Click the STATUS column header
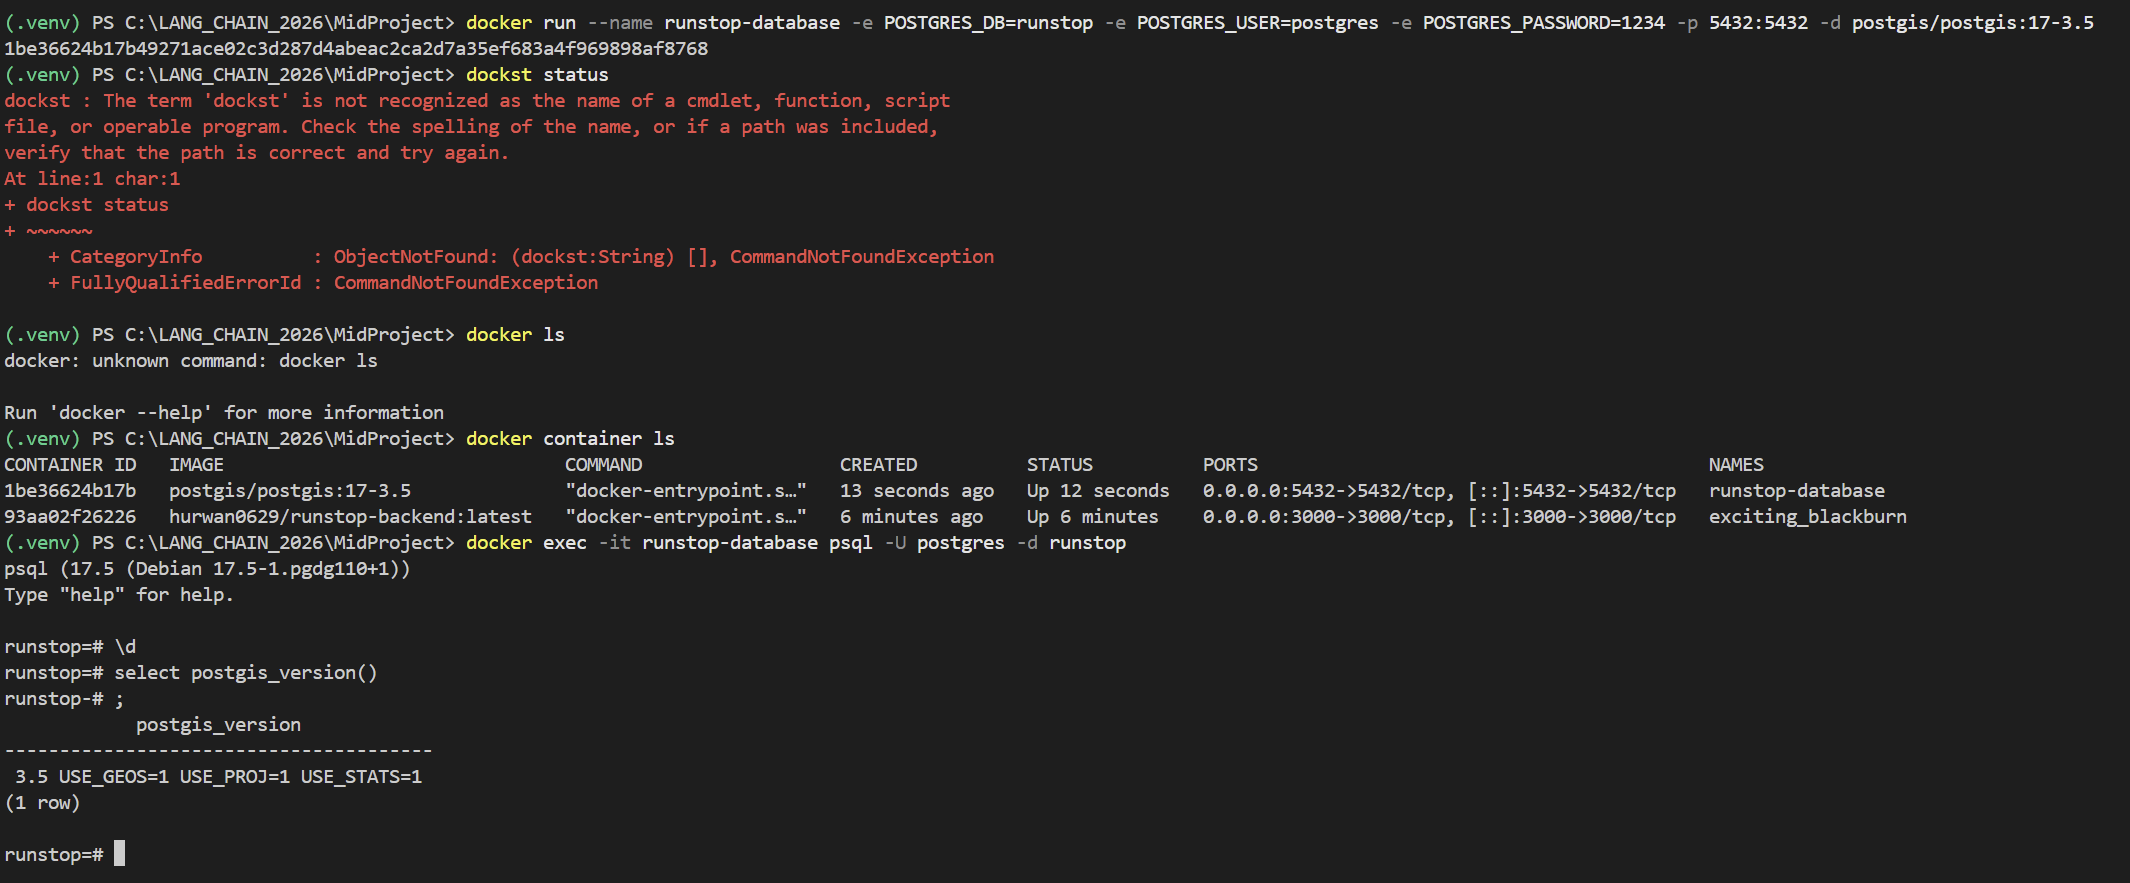2130x883 pixels. (1059, 465)
